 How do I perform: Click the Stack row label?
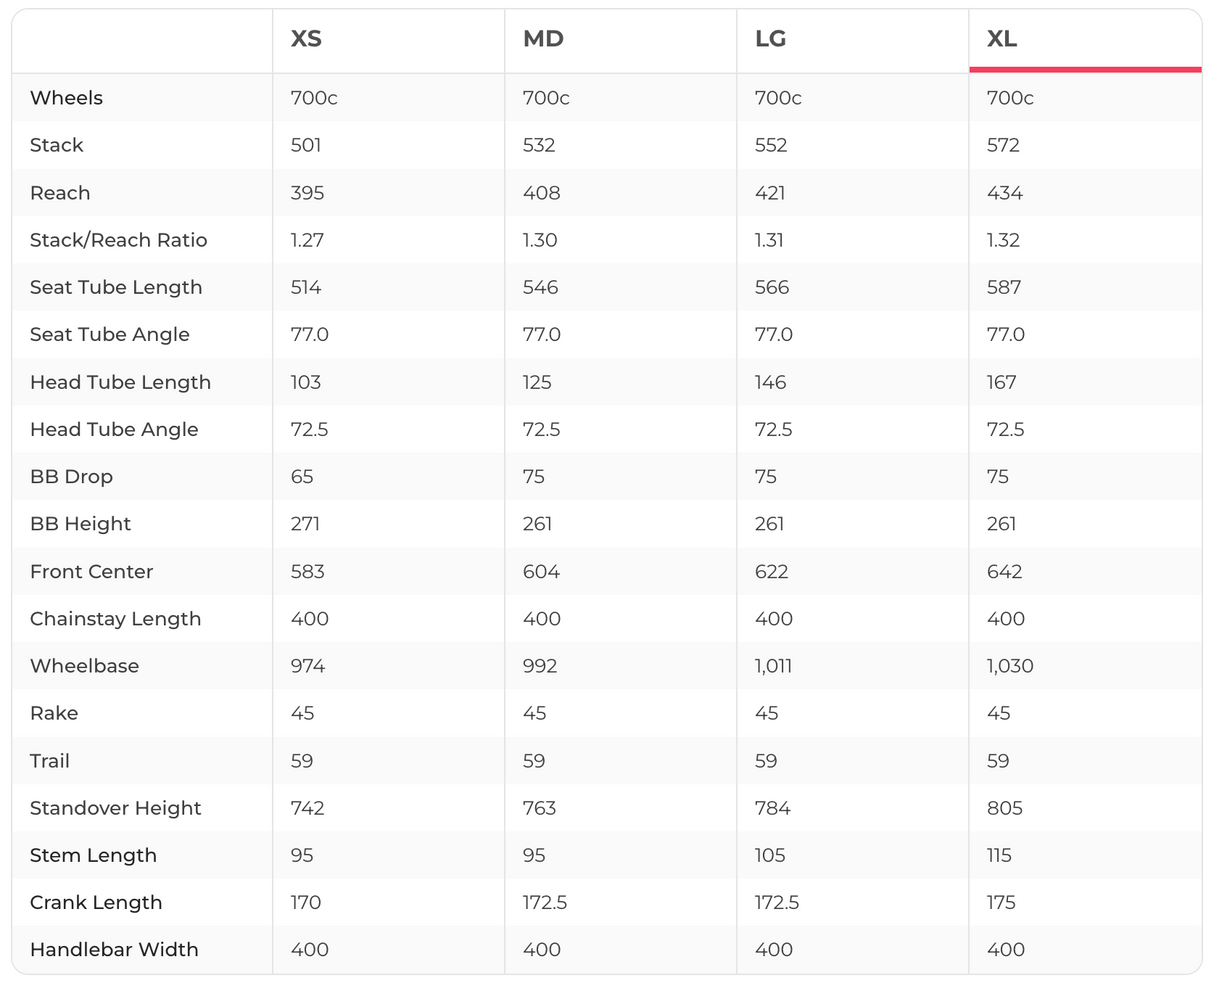point(57,145)
